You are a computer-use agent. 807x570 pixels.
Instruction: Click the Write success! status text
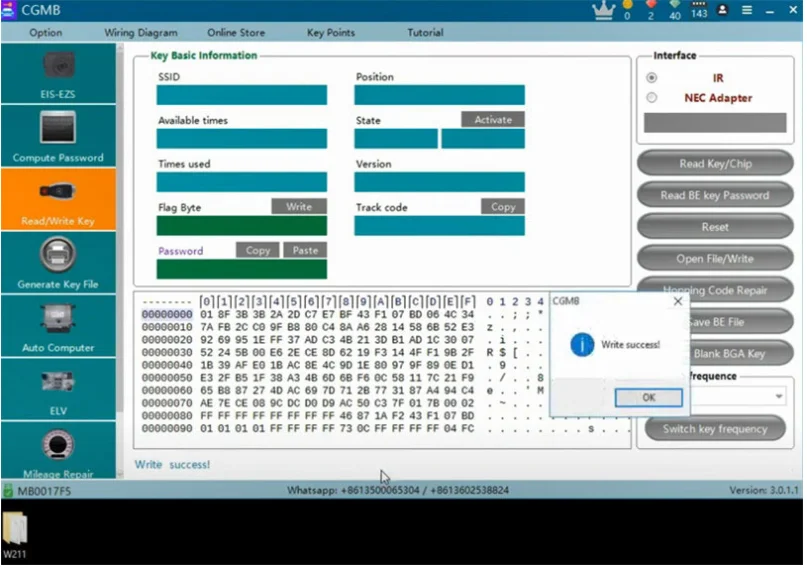coord(172,465)
